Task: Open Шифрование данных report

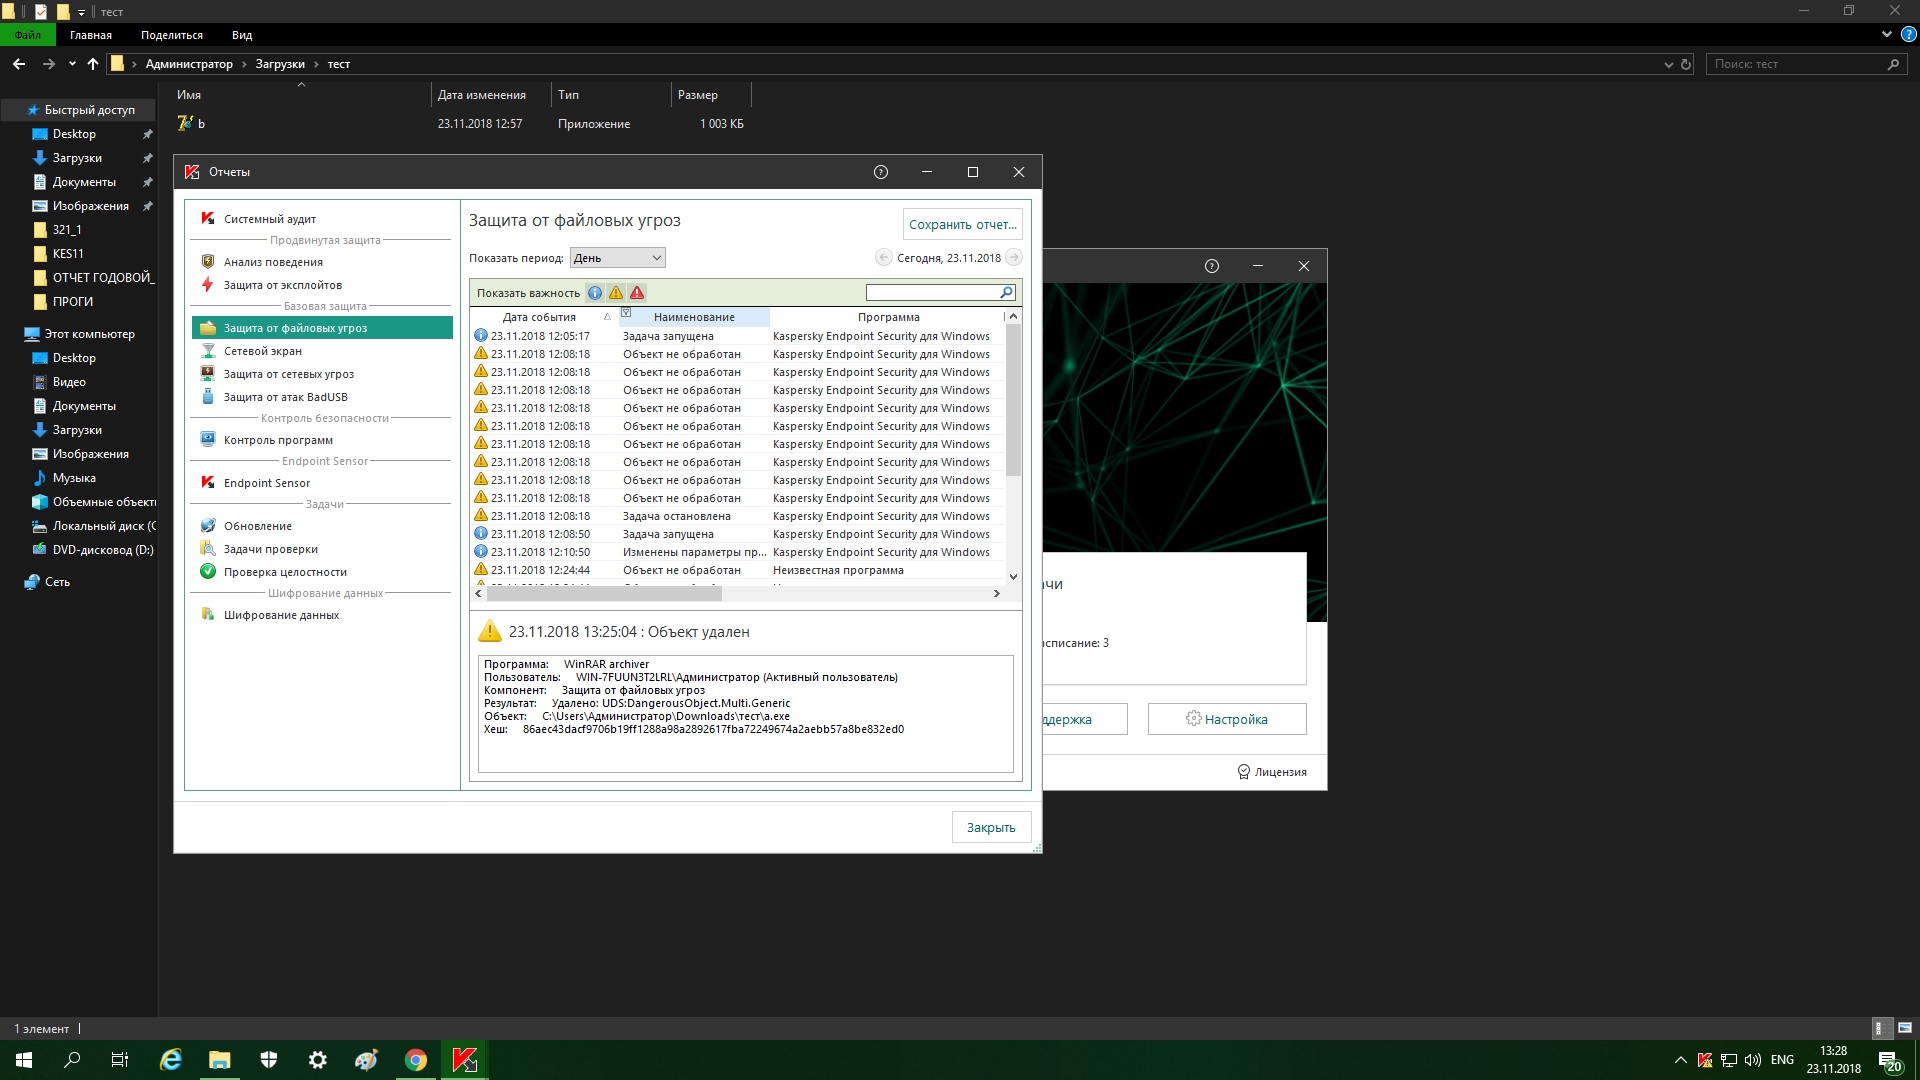Action: click(281, 615)
